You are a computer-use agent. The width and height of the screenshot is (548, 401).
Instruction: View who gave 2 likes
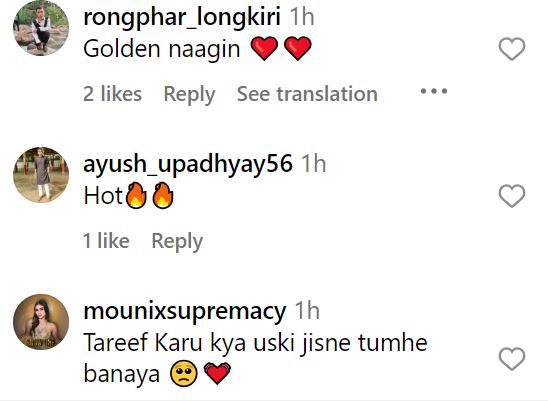(113, 94)
